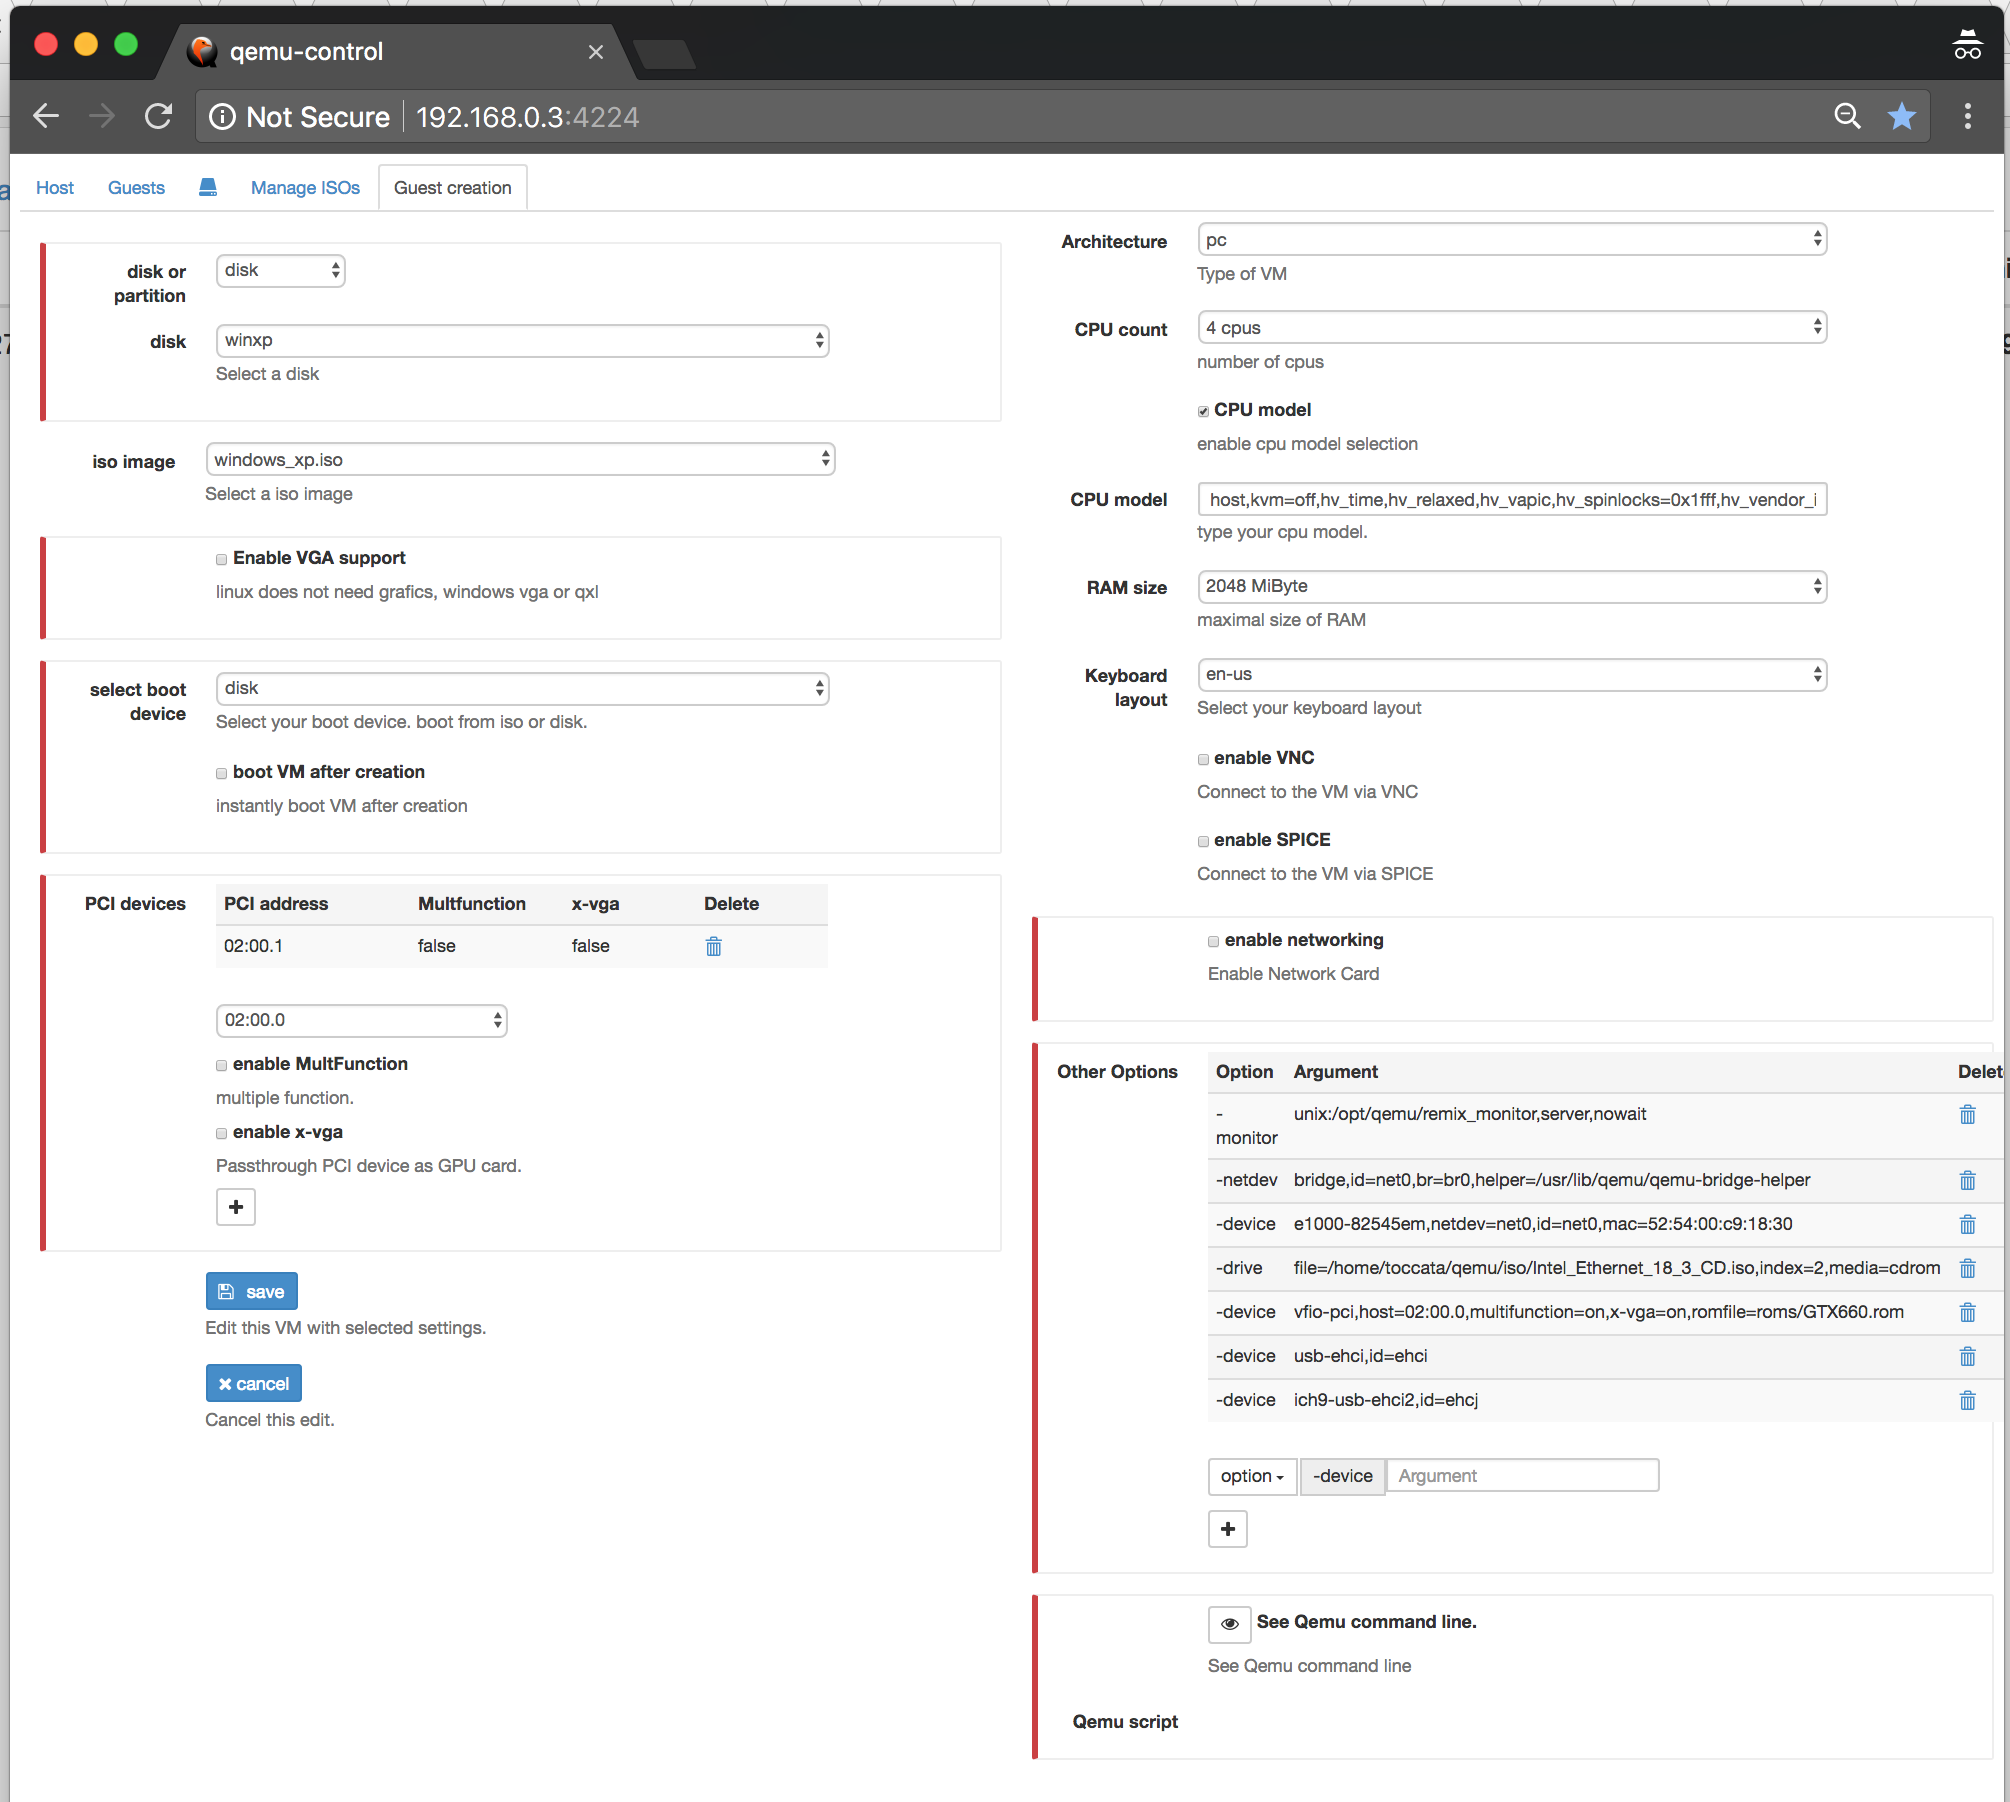
Task: Click the add PCI device plus button
Action: pyautogui.click(x=235, y=1205)
